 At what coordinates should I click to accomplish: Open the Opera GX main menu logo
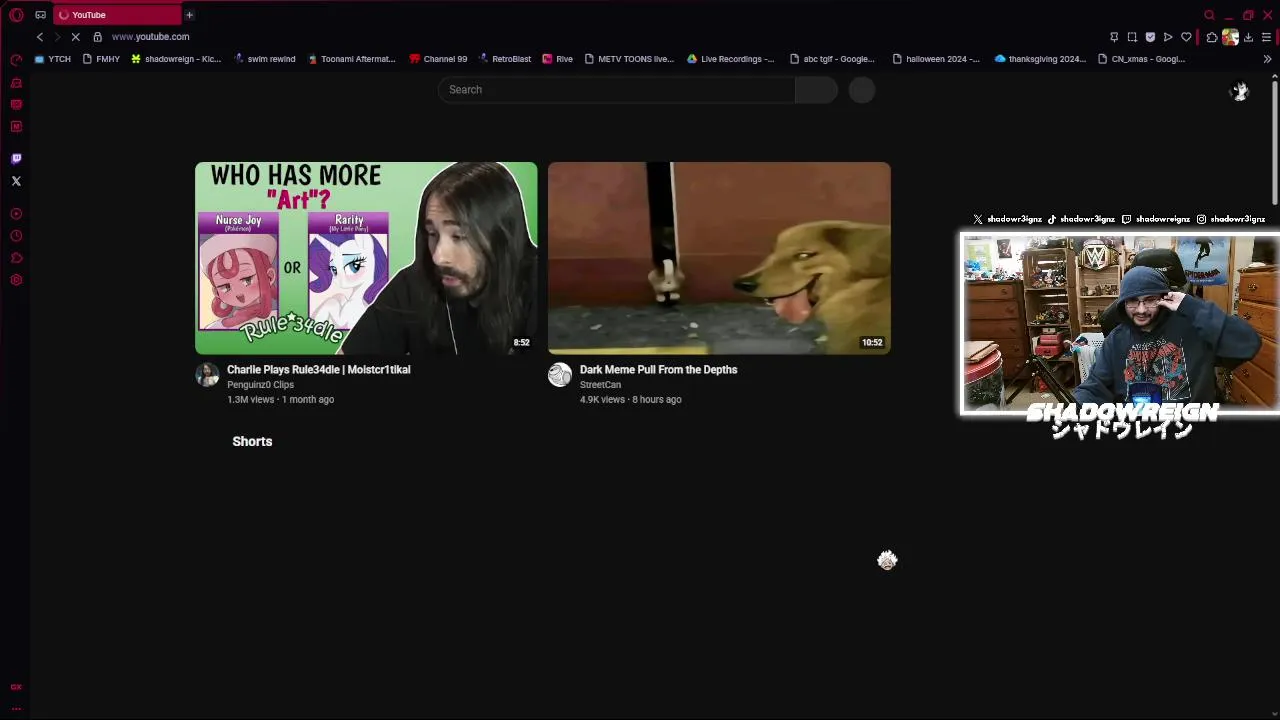click(x=16, y=15)
